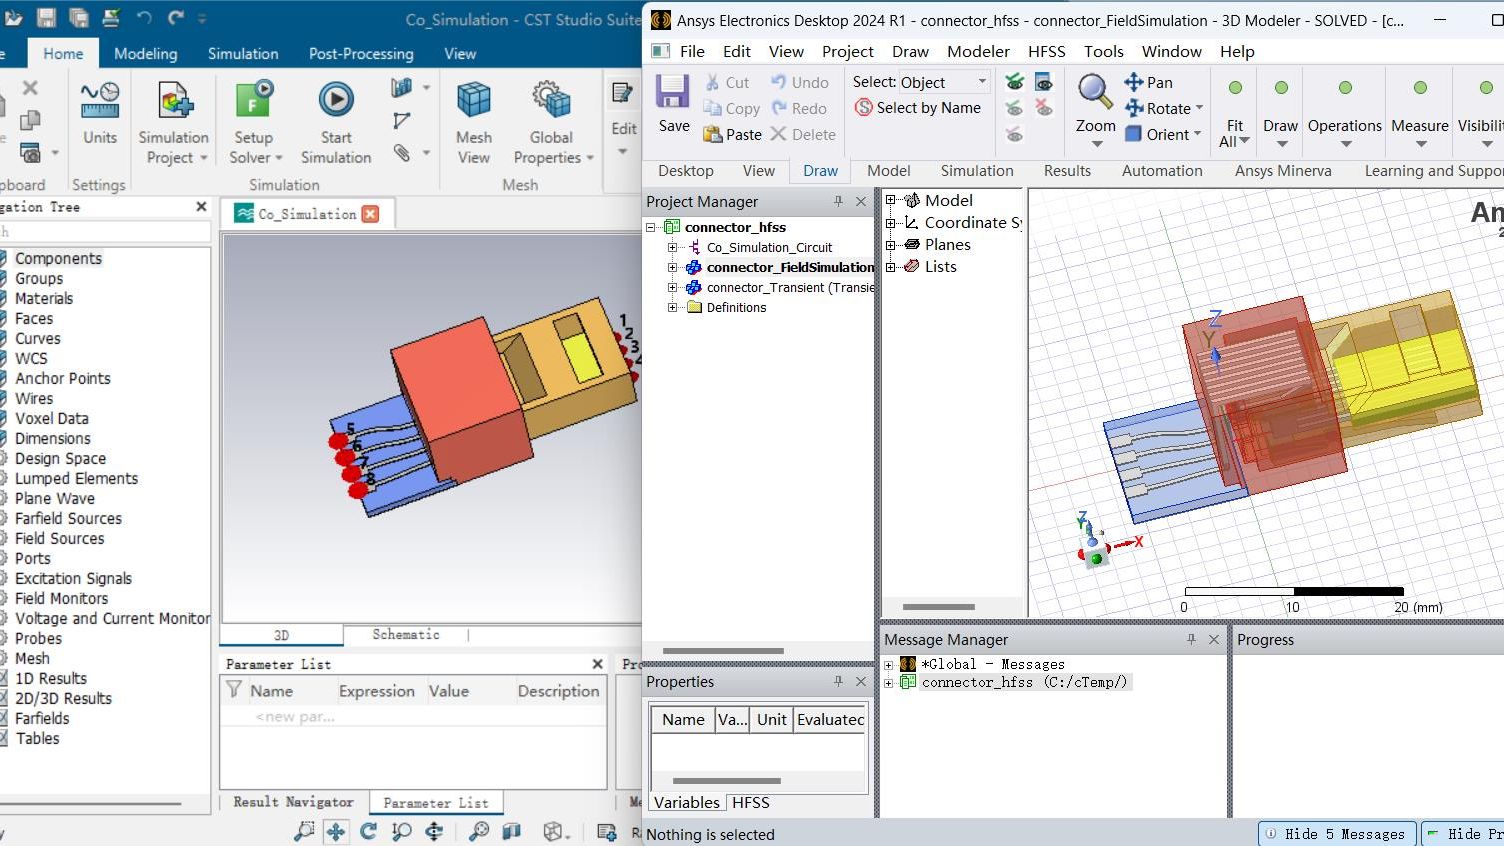Click CST undo arrow in title bar
This screenshot has width=1504, height=846.
[x=144, y=17]
